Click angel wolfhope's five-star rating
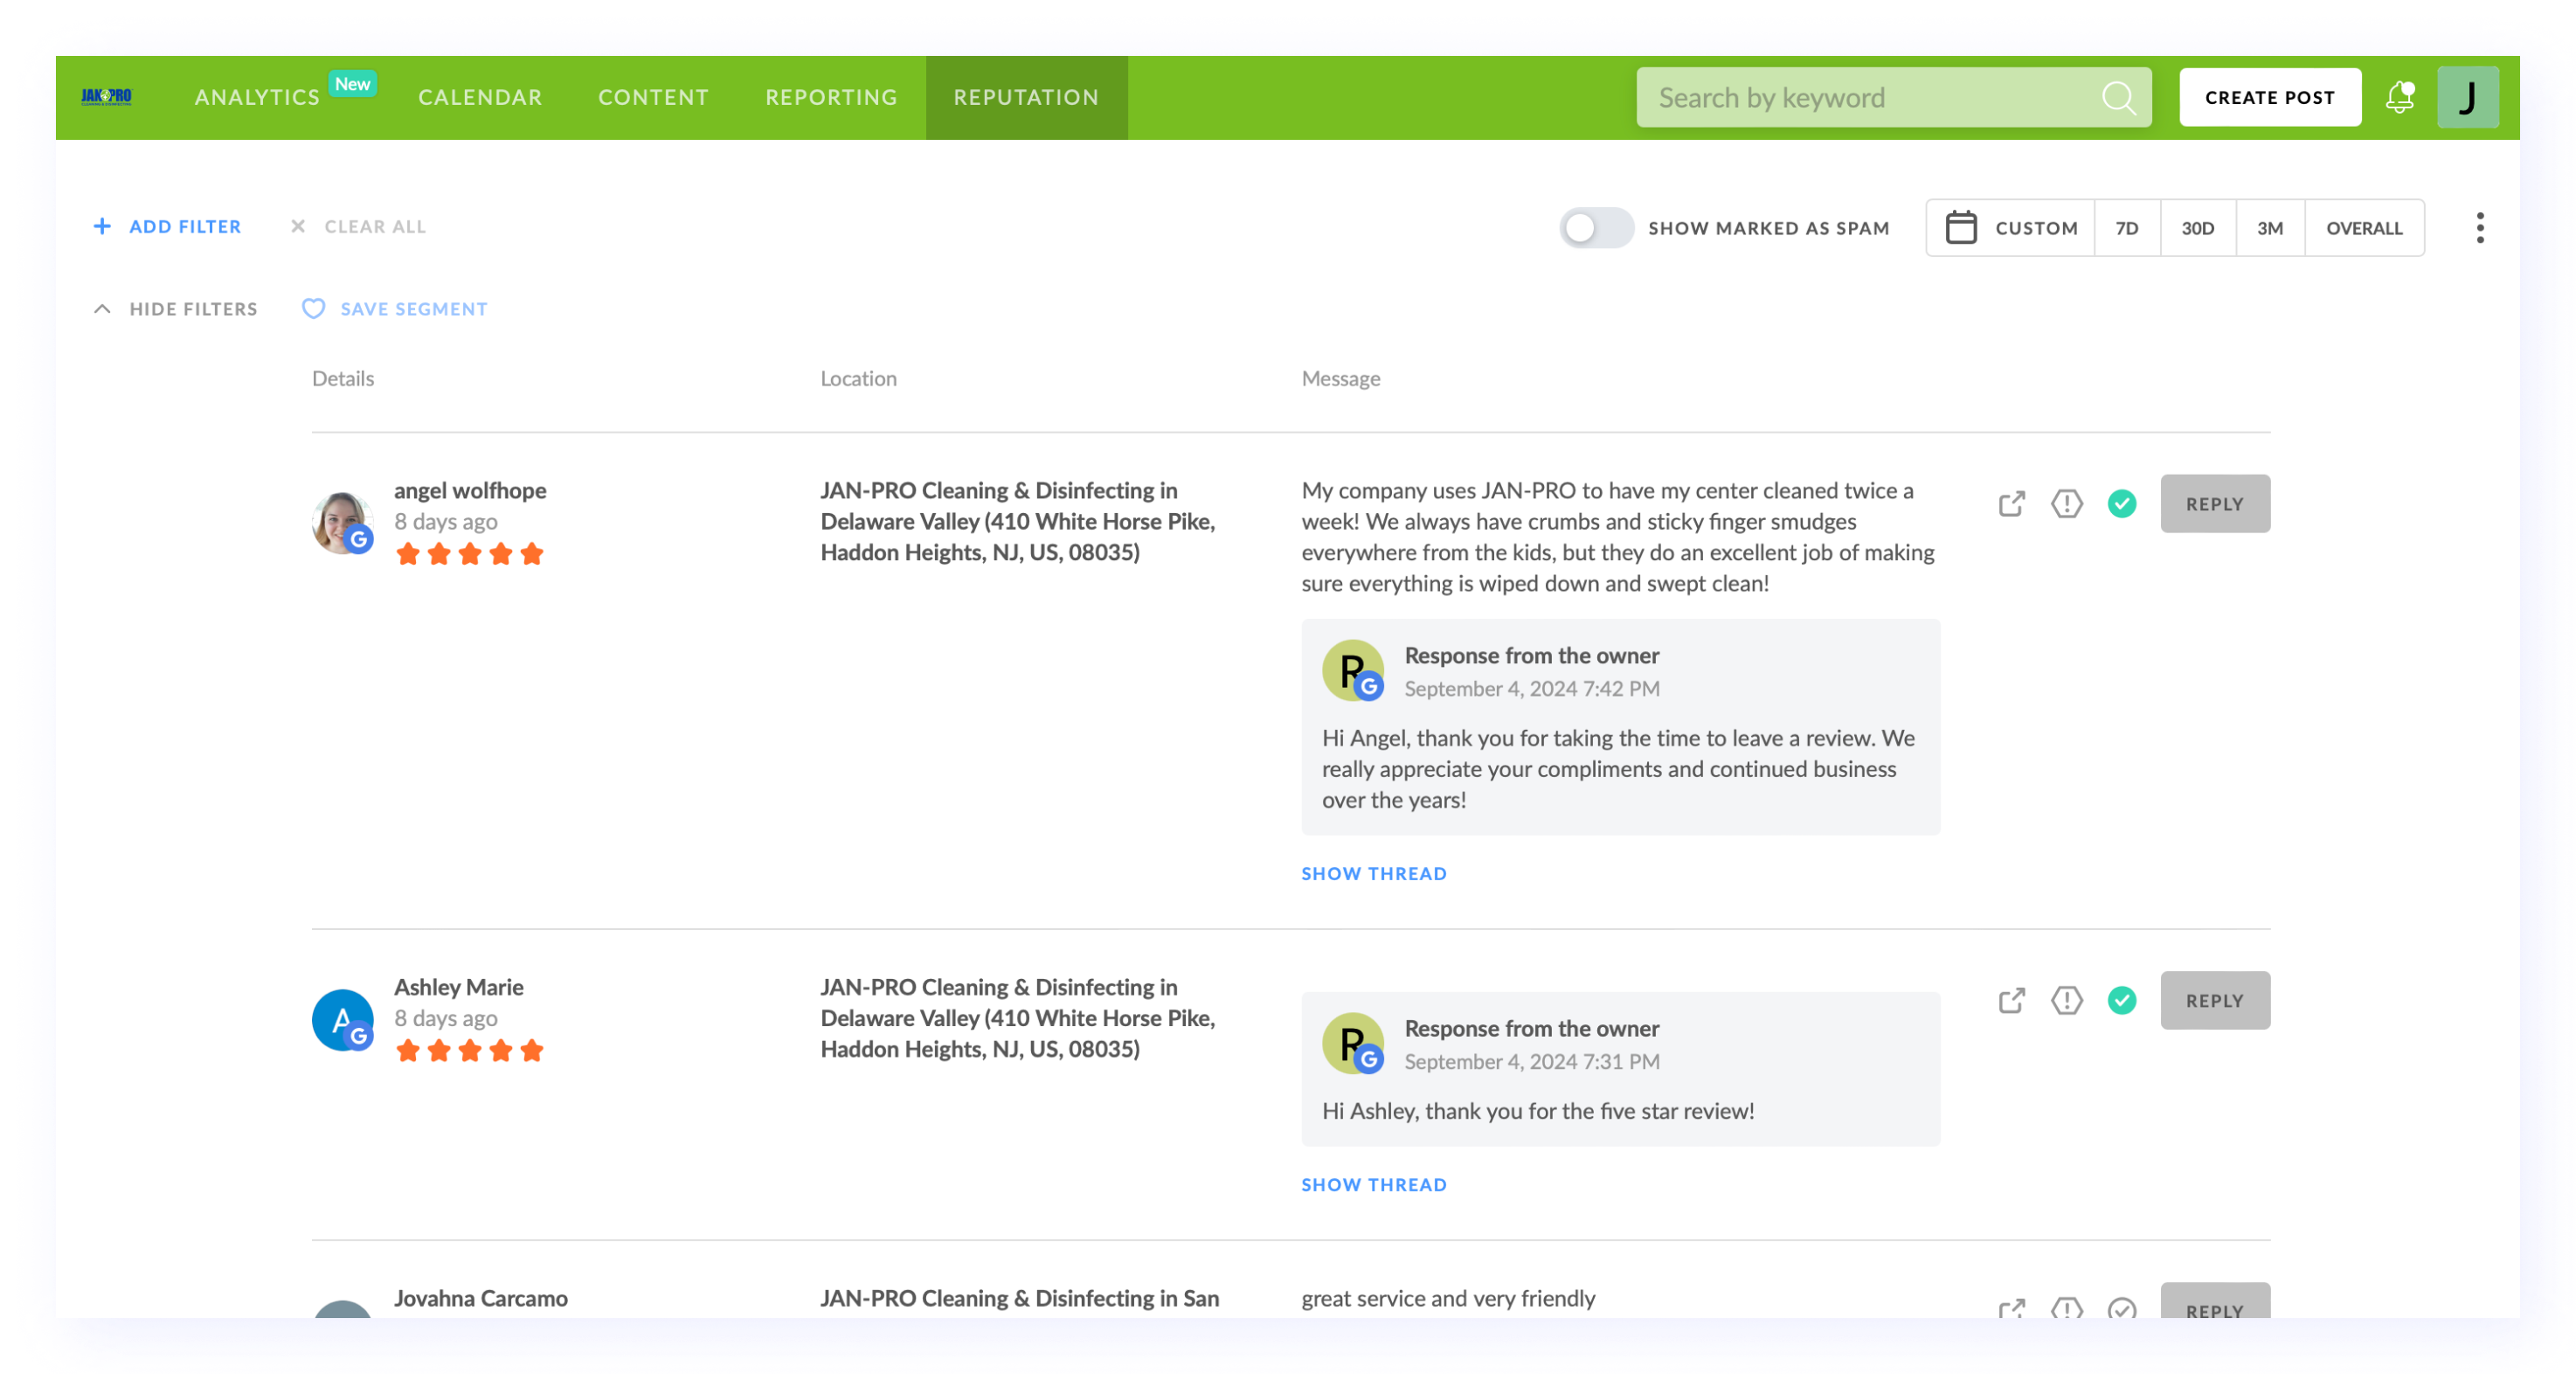Image resolution: width=2576 pixels, height=1374 pixels. [469, 554]
